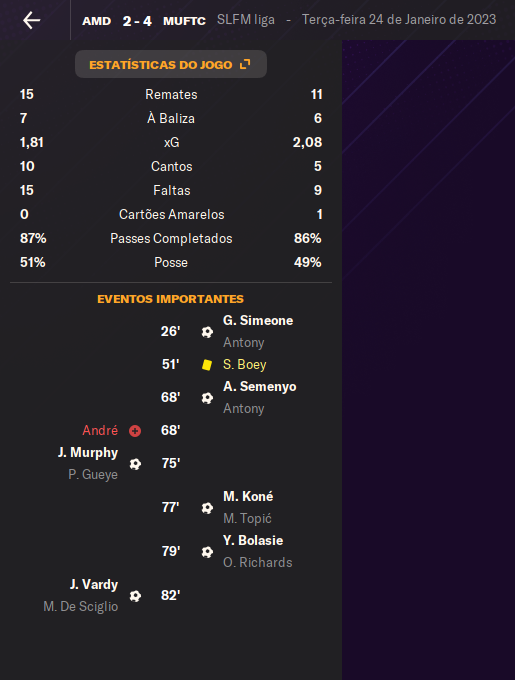The height and width of the screenshot is (680, 515).
Task: Click the xG statistic row label
Action: click(x=171, y=142)
